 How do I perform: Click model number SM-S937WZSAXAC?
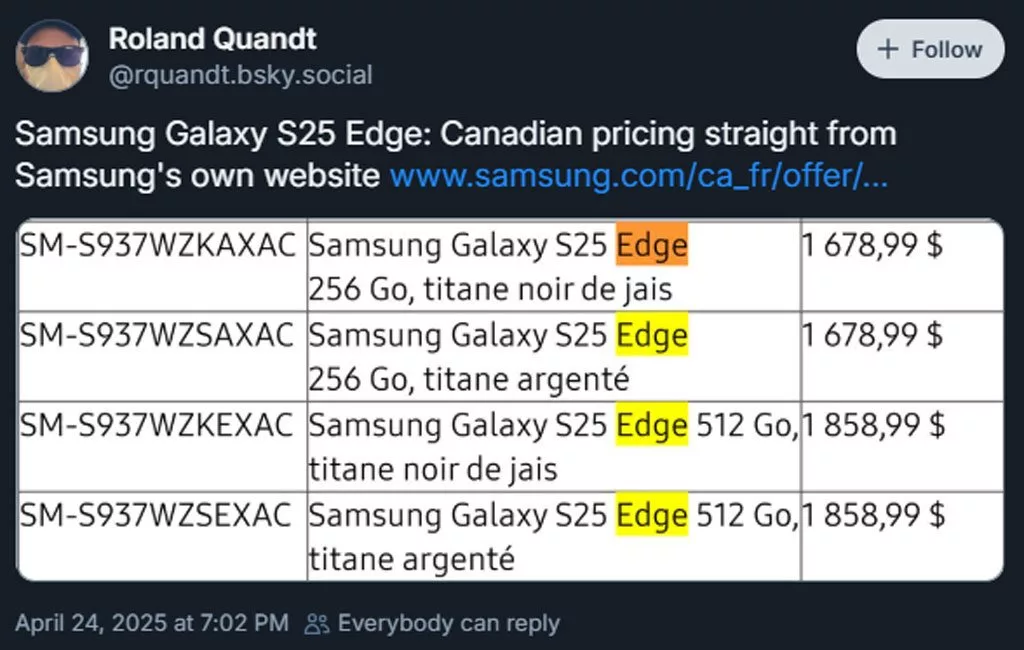(158, 336)
